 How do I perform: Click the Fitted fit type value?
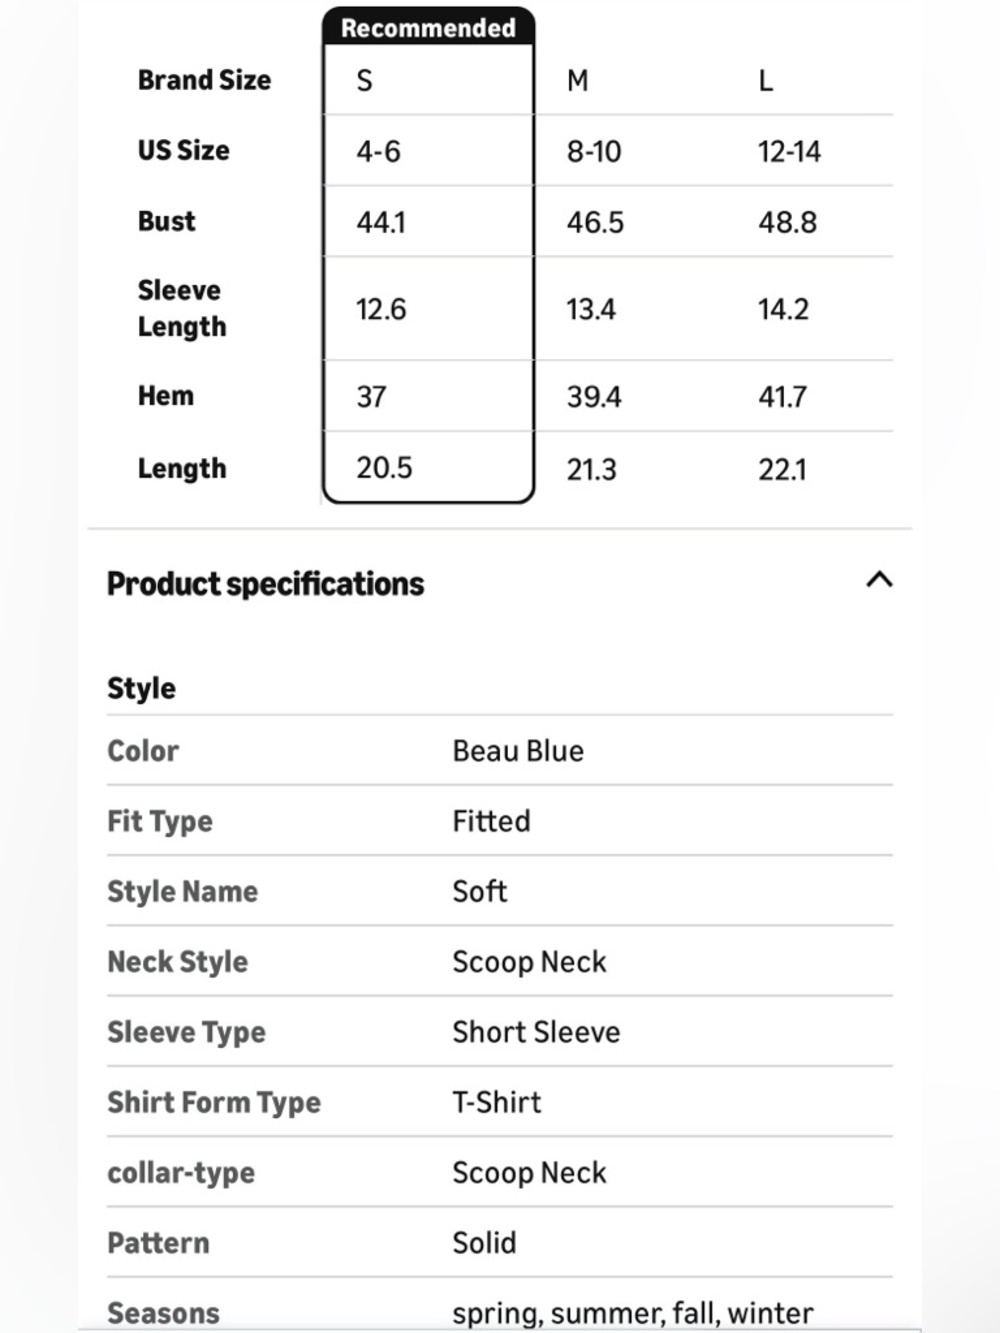point(491,821)
